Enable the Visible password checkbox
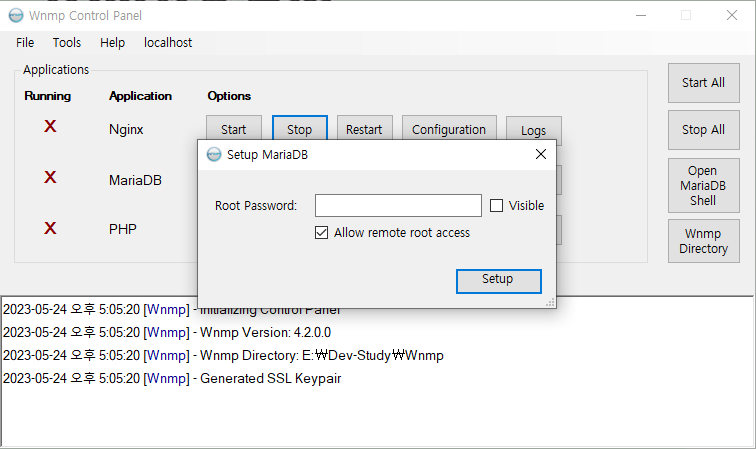 [x=496, y=205]
